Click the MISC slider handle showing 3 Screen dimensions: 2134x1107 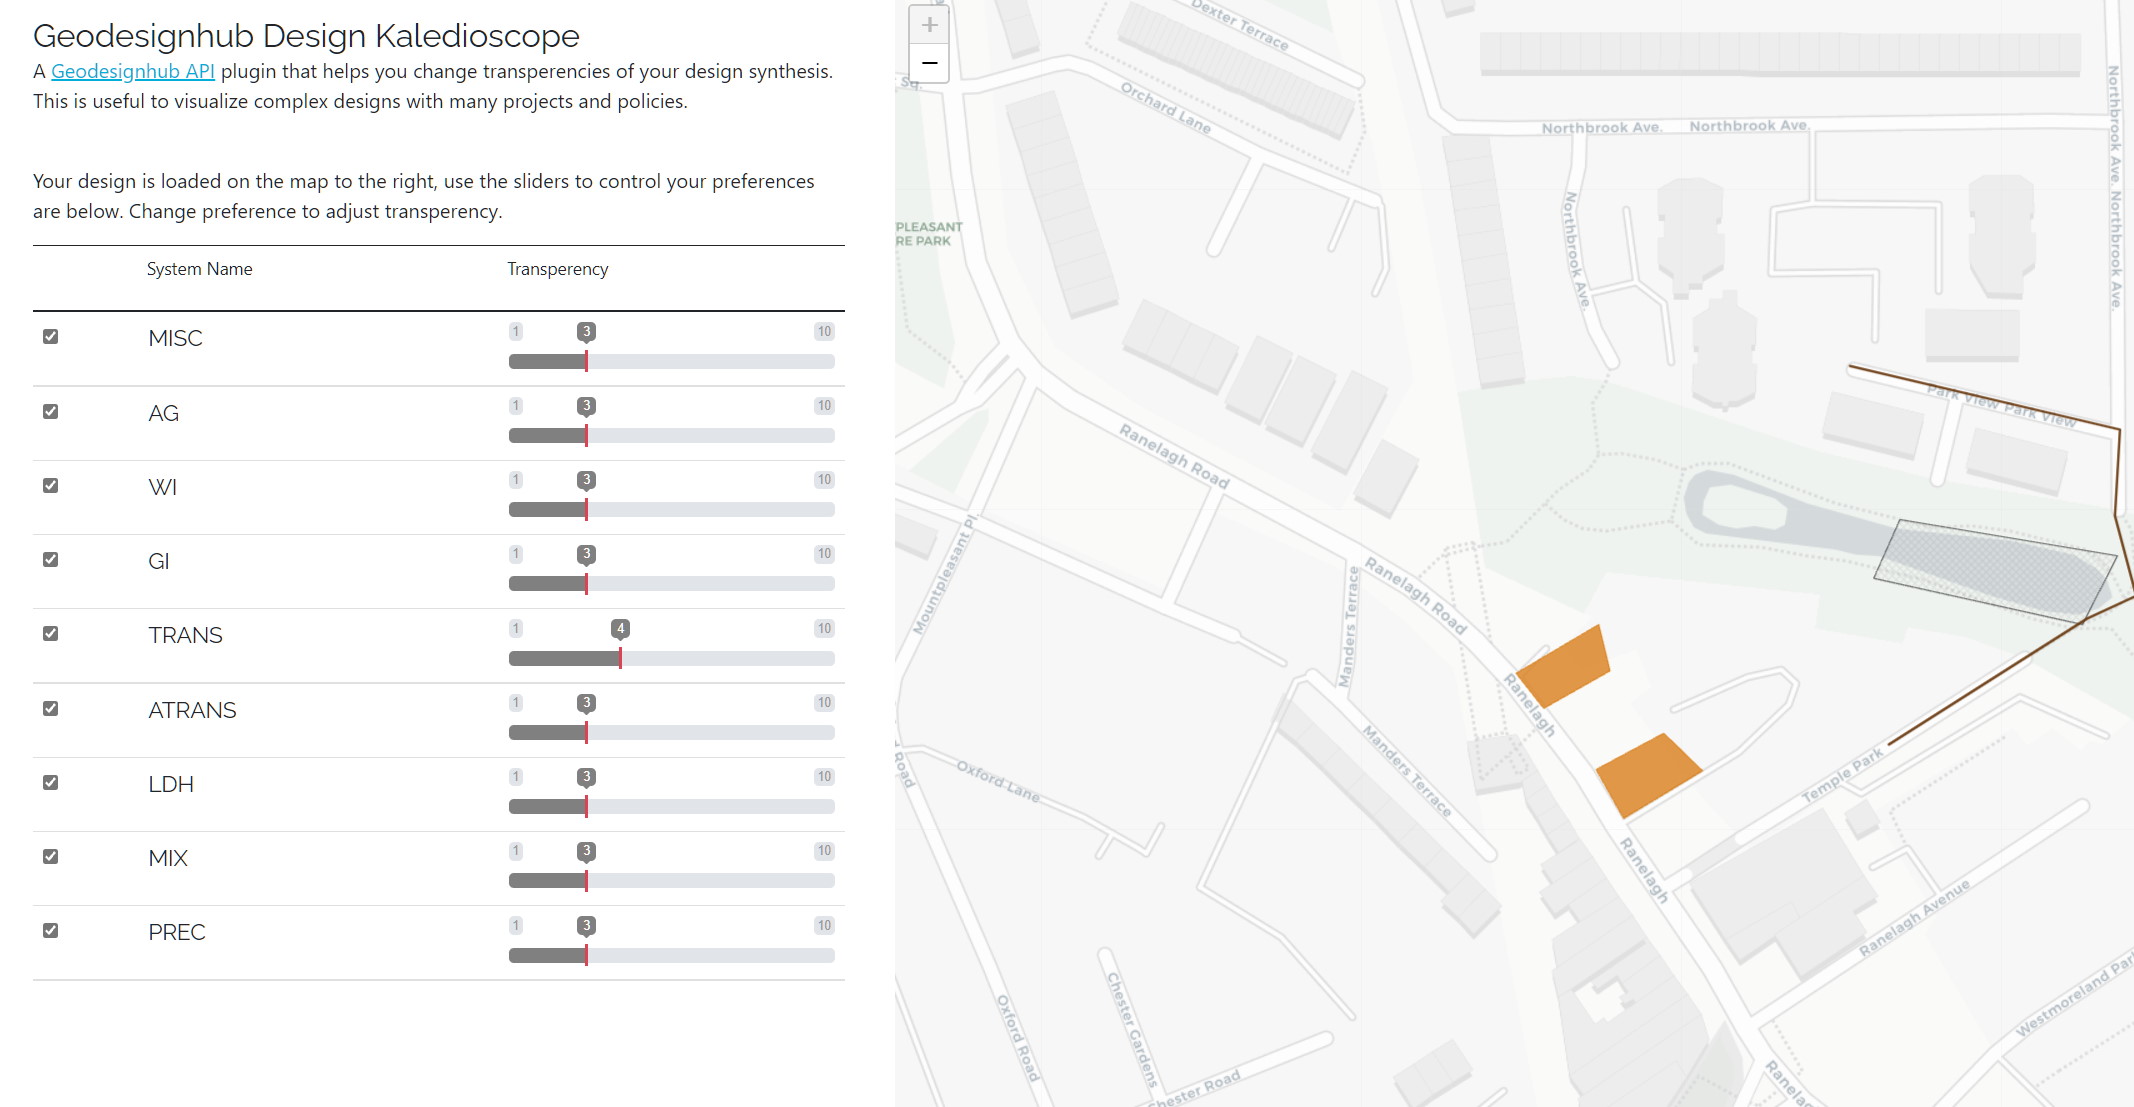587,332
